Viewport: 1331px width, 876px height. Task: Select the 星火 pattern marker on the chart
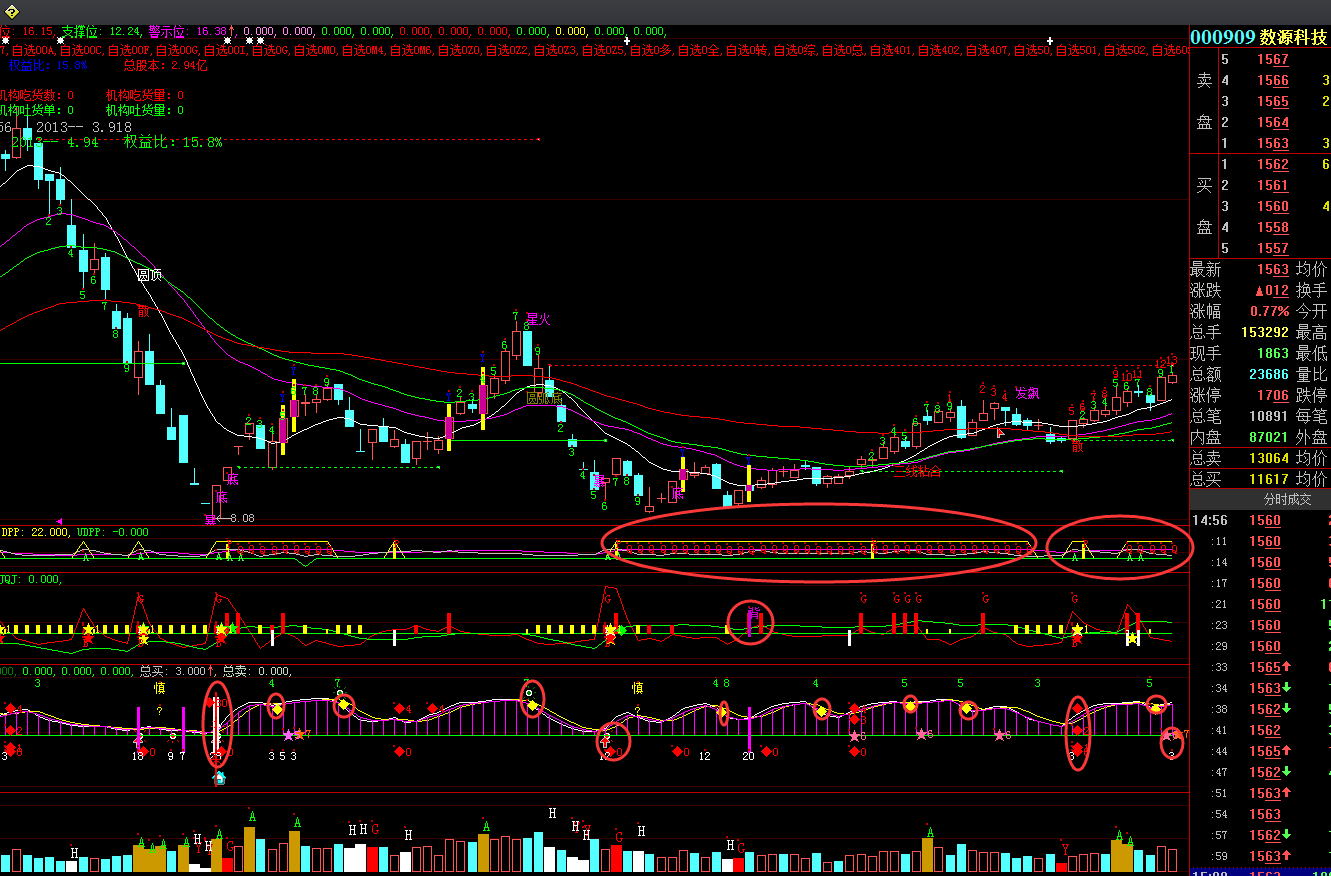(x=539, y=320)
